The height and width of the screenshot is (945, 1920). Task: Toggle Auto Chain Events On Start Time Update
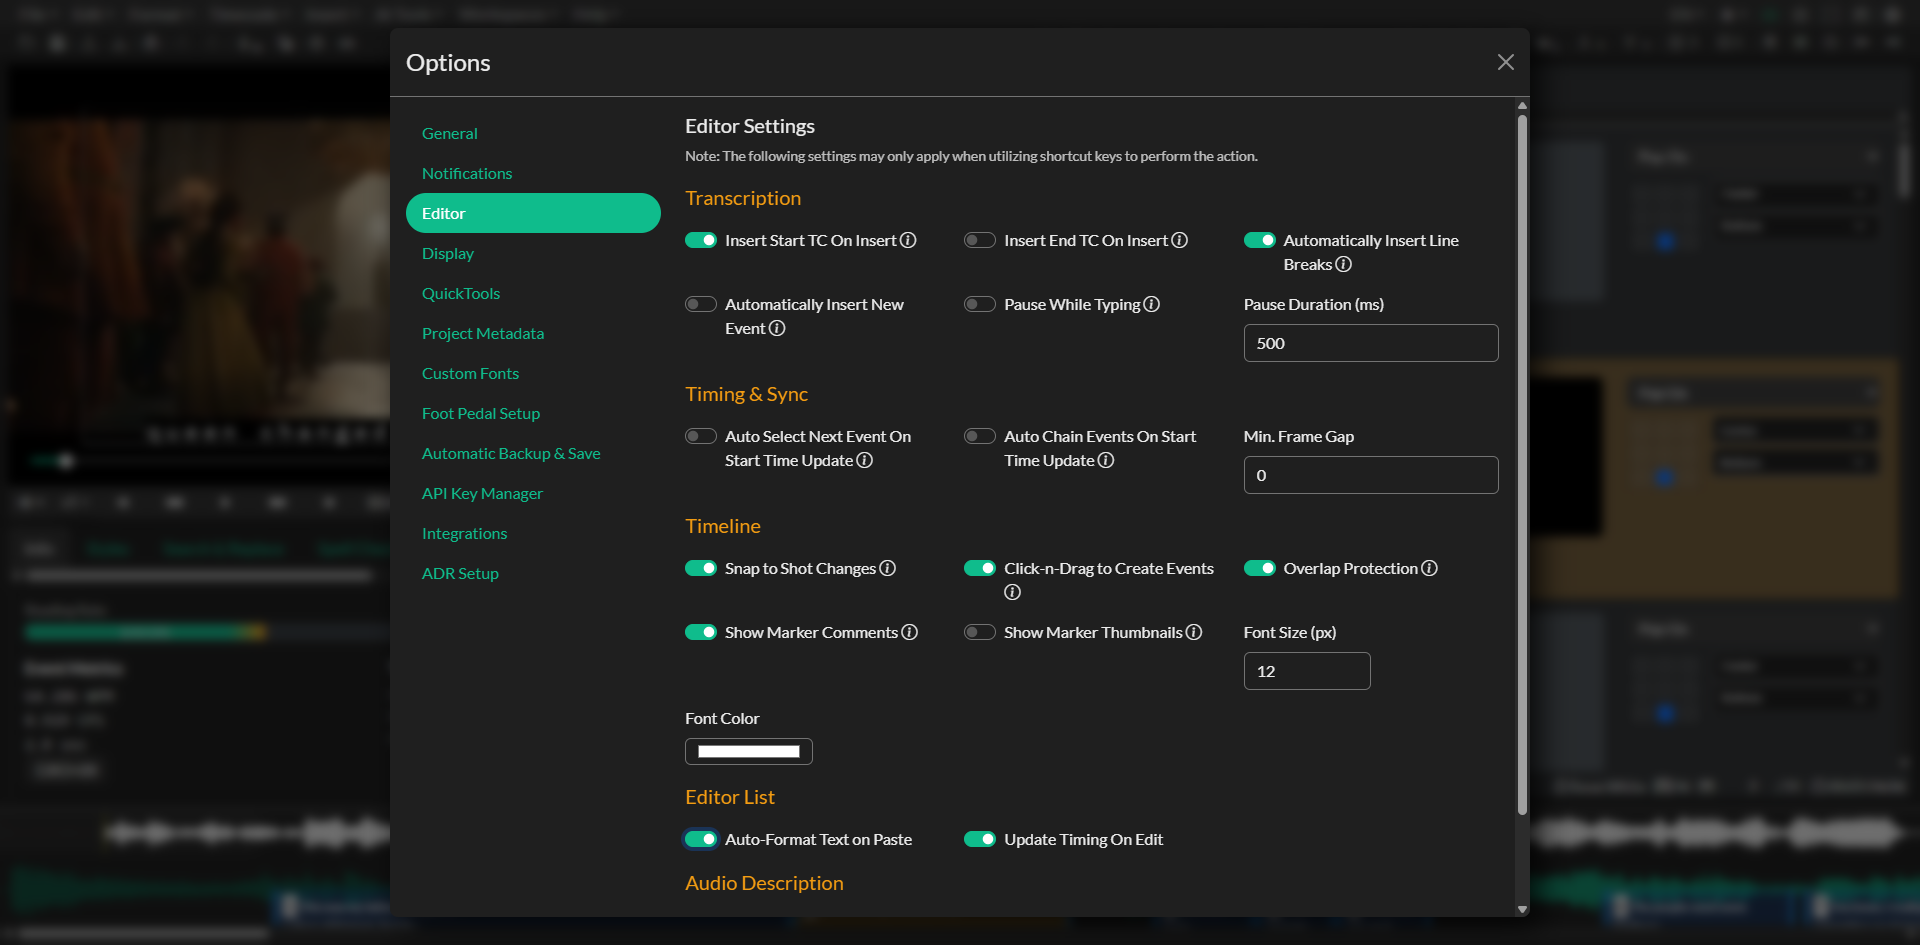coord(980,436)
